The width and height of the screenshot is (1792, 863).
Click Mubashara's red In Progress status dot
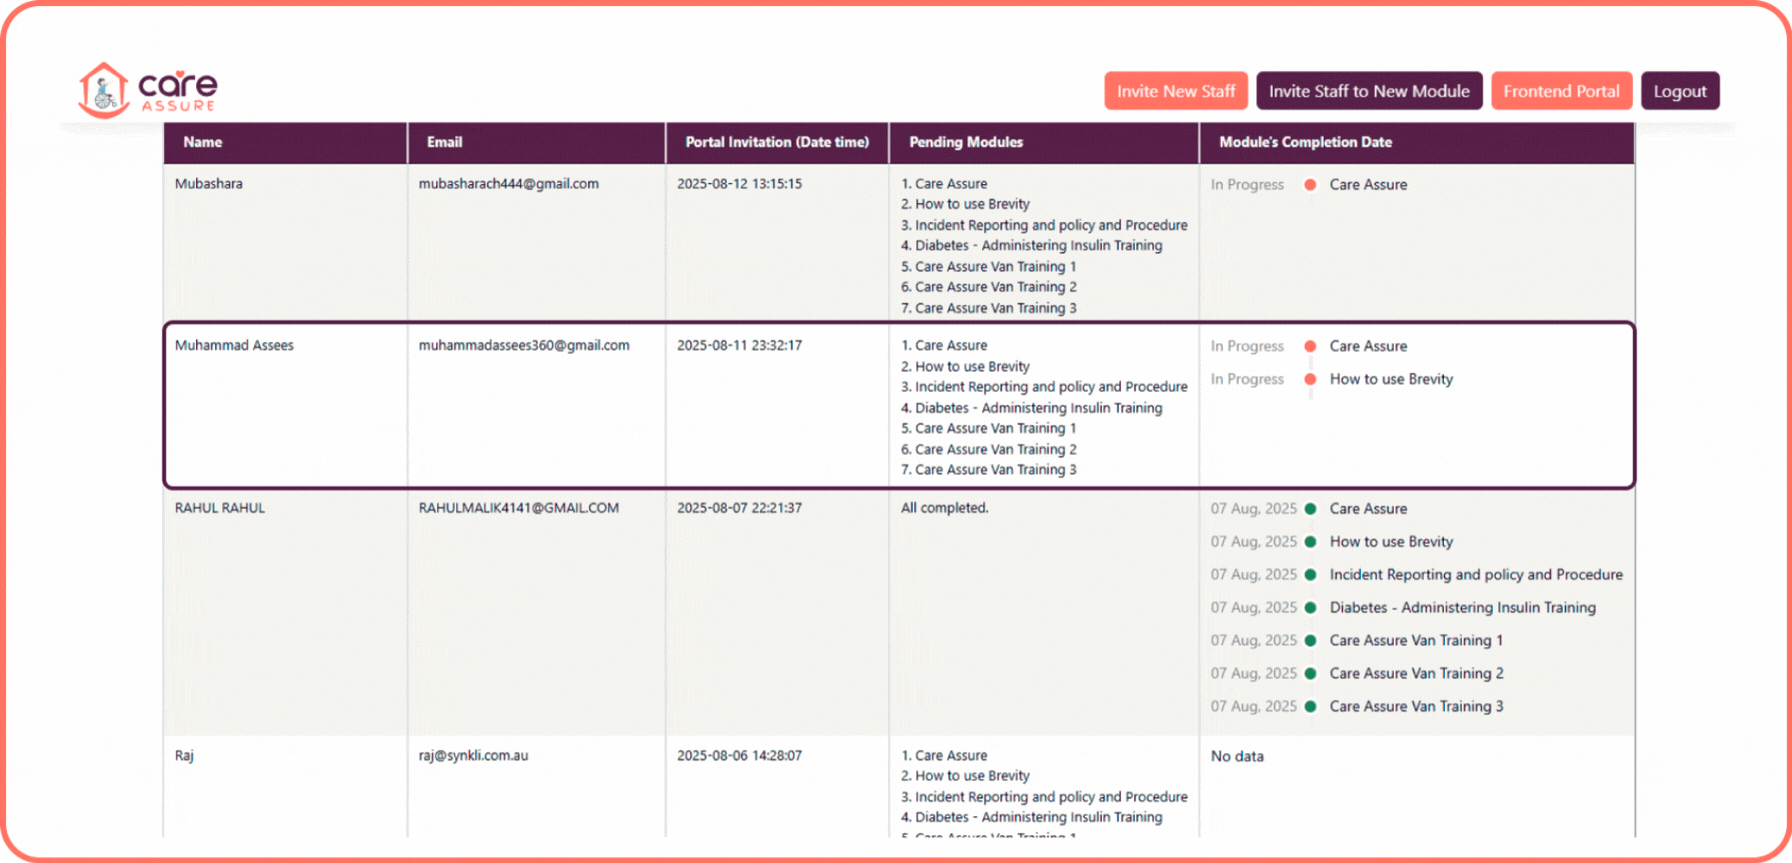point(1310,185)
